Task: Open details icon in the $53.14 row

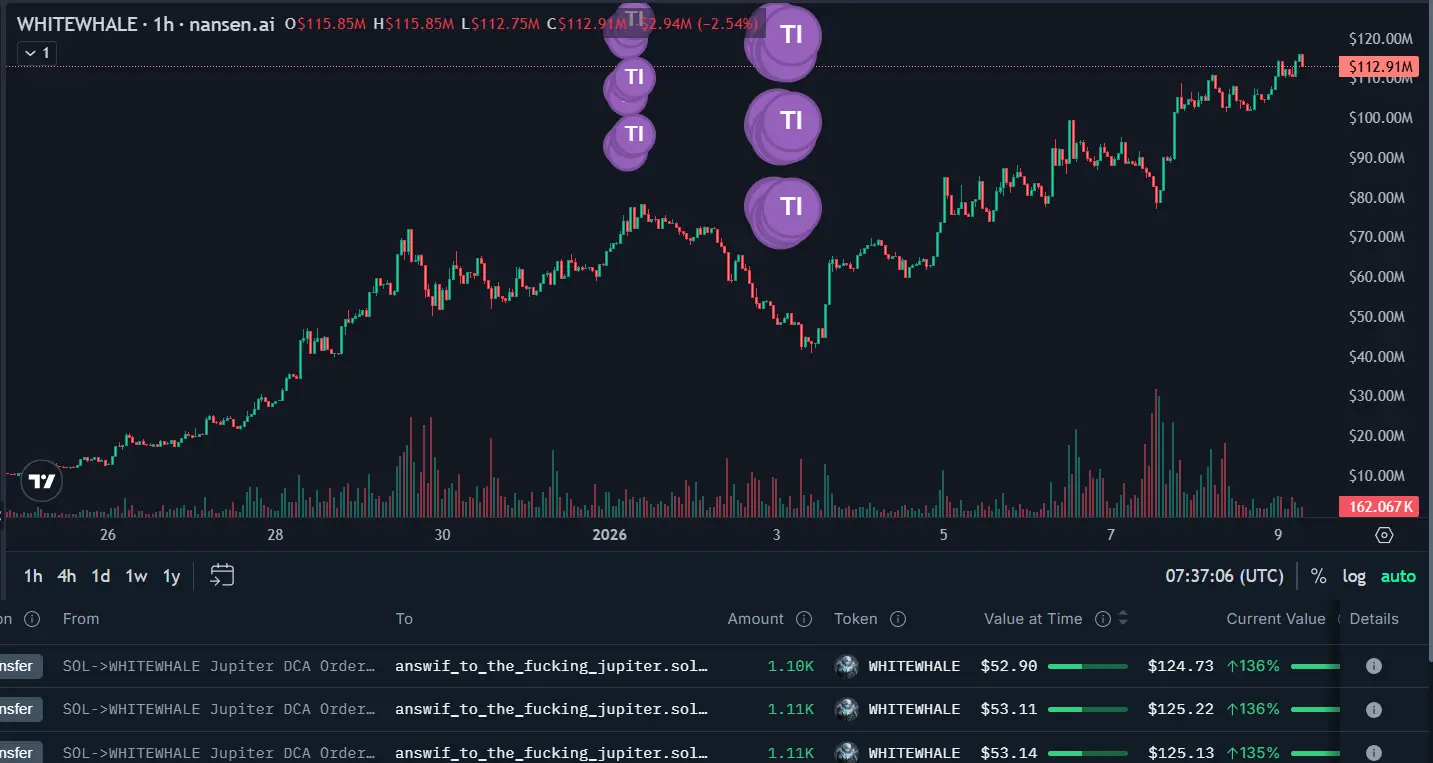Action: 1374,752
